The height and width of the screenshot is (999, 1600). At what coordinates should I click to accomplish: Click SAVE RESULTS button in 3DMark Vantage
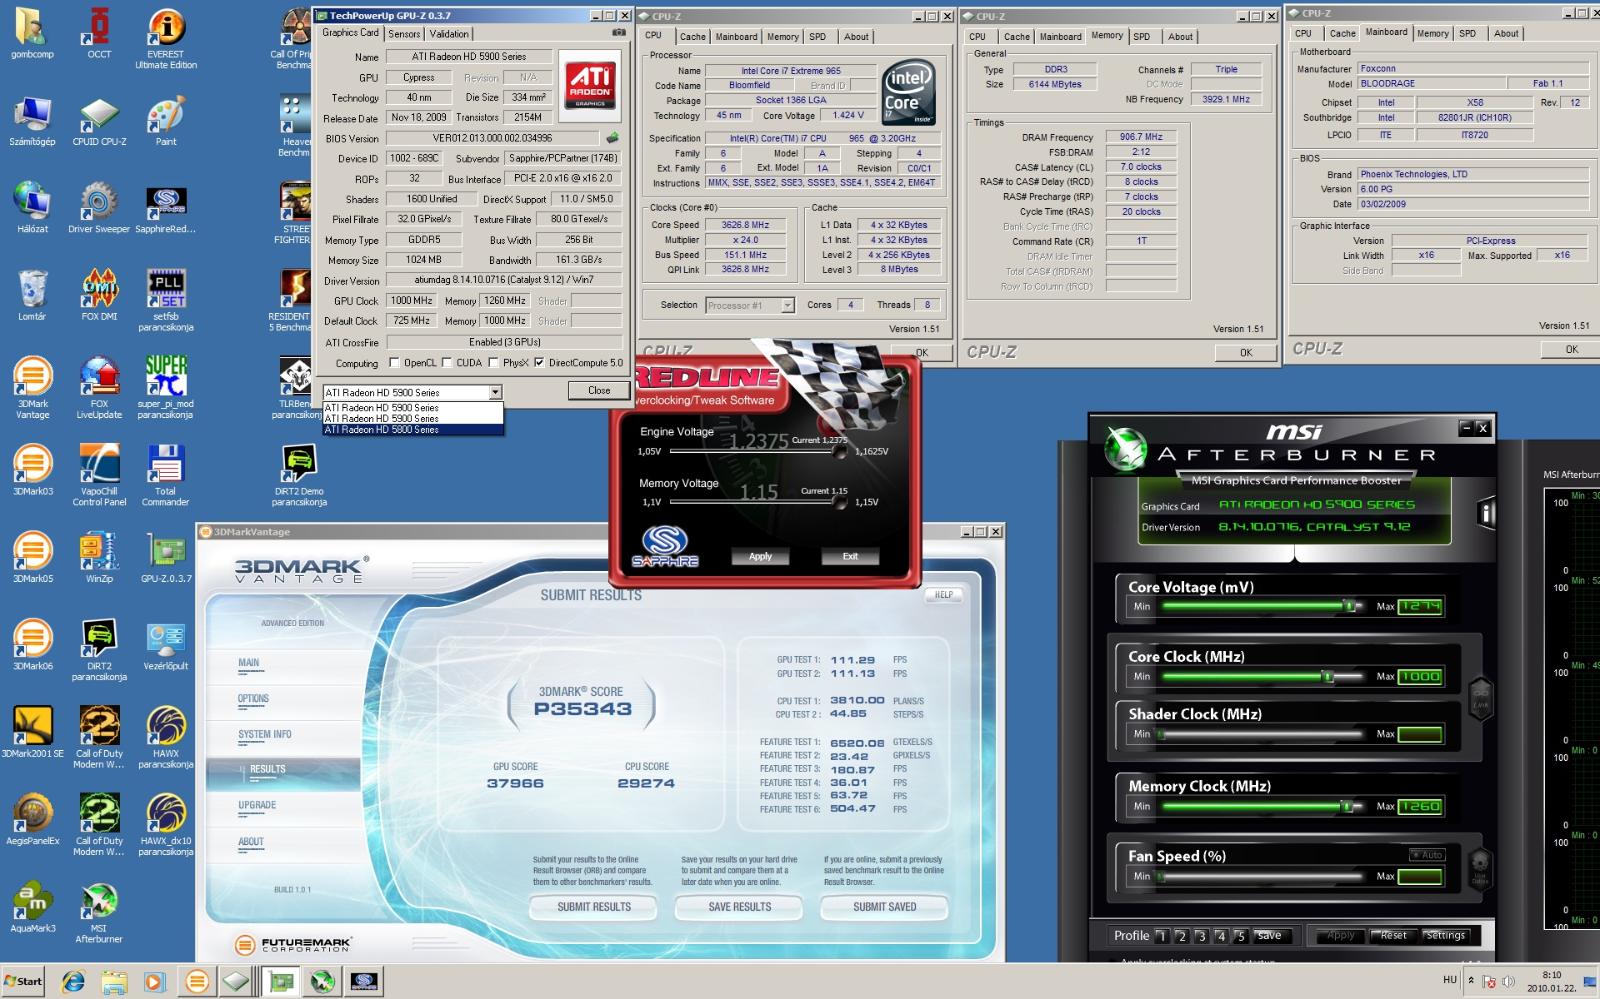[x=740, y=907]
